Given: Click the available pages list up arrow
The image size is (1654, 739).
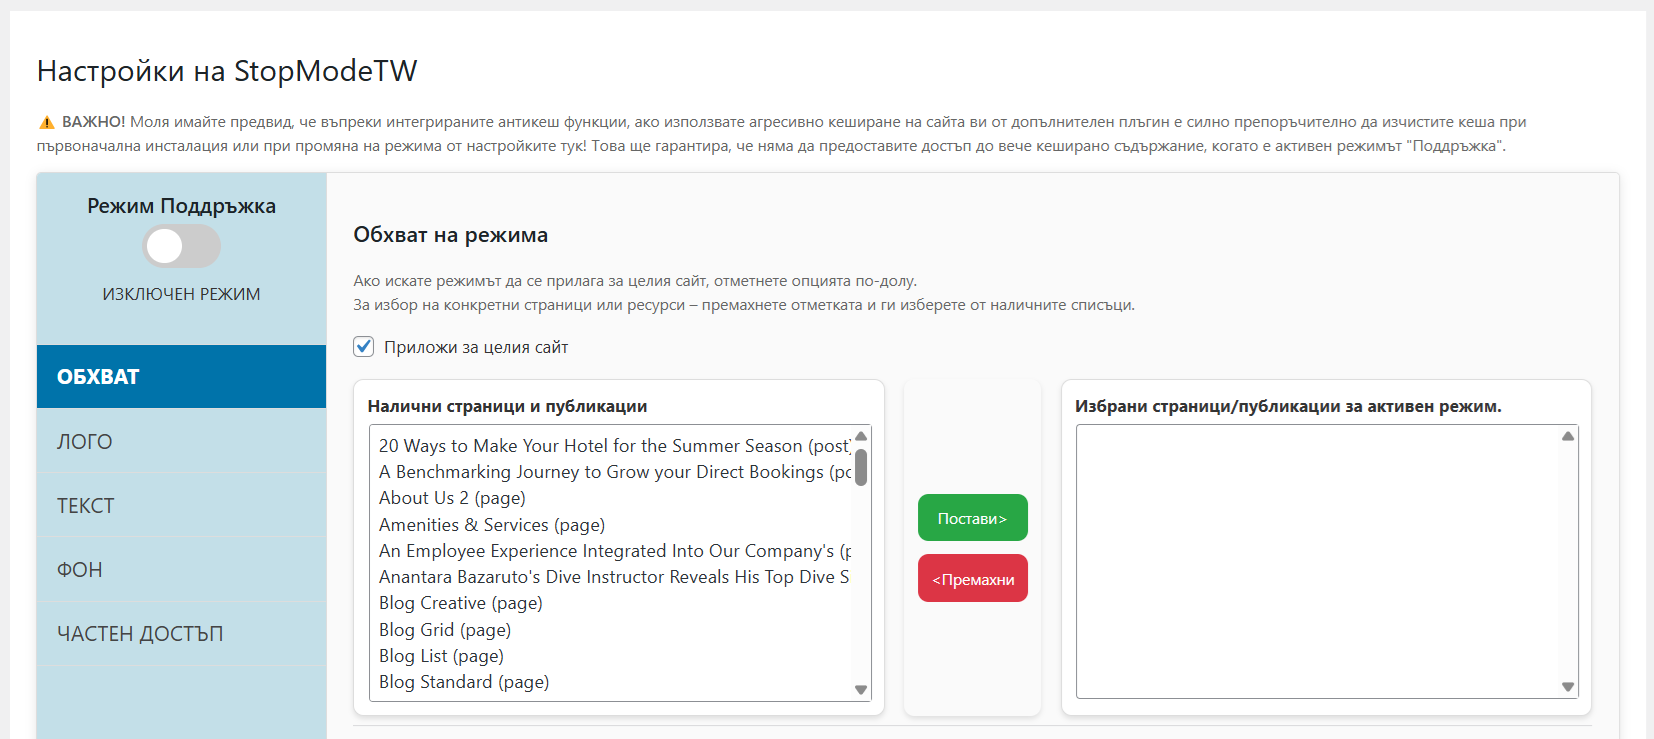Looking at the screenshot, I should 861,436.
